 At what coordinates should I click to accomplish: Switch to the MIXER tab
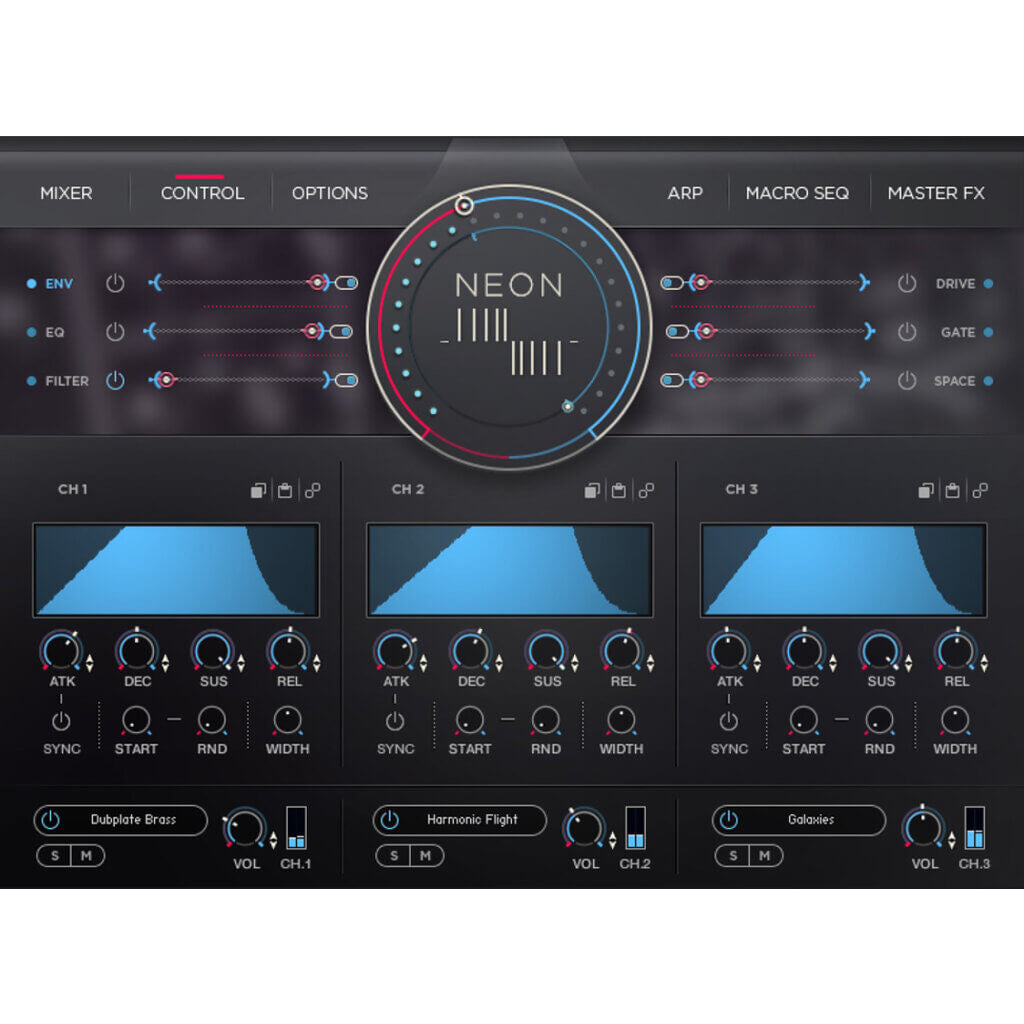click(x=66, y=193)
